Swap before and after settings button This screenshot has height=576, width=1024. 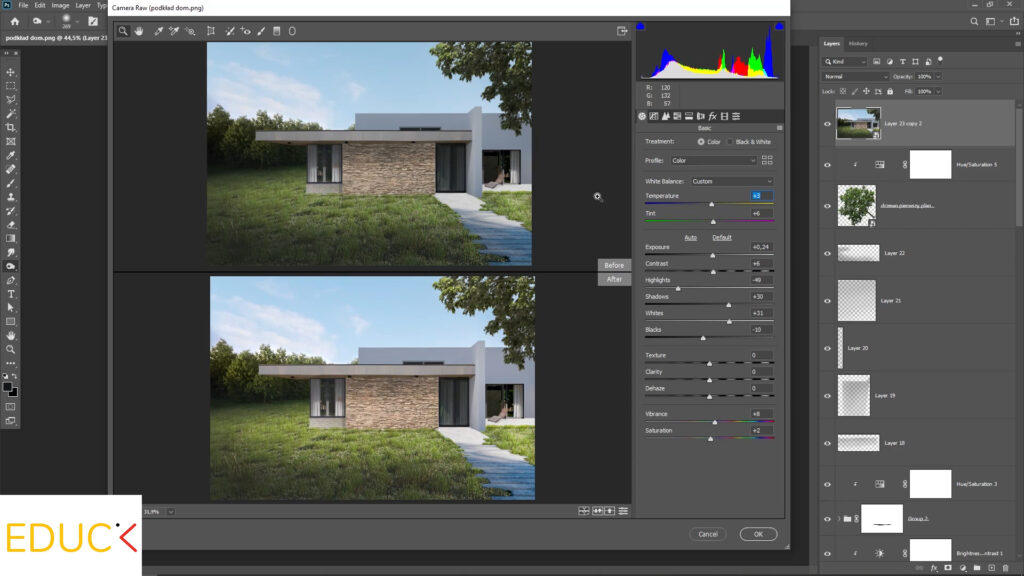[x=598, y=511]
